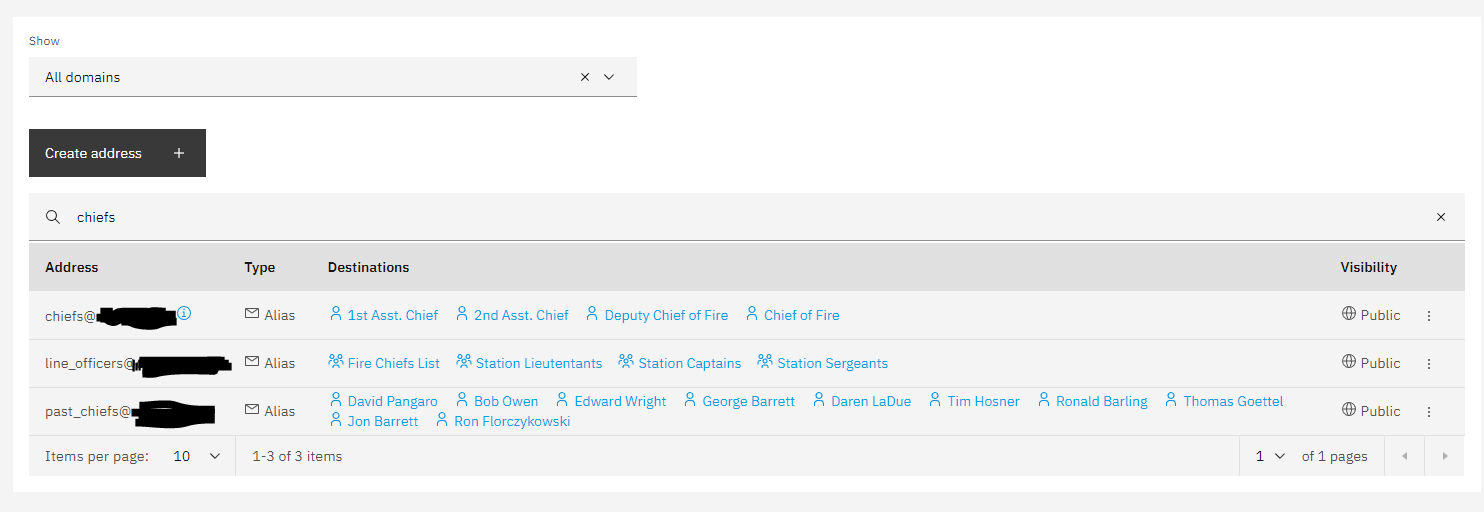Open options menu for line_officers@ row
This screenshot has height=512, width=1484.
point(1429,364)
